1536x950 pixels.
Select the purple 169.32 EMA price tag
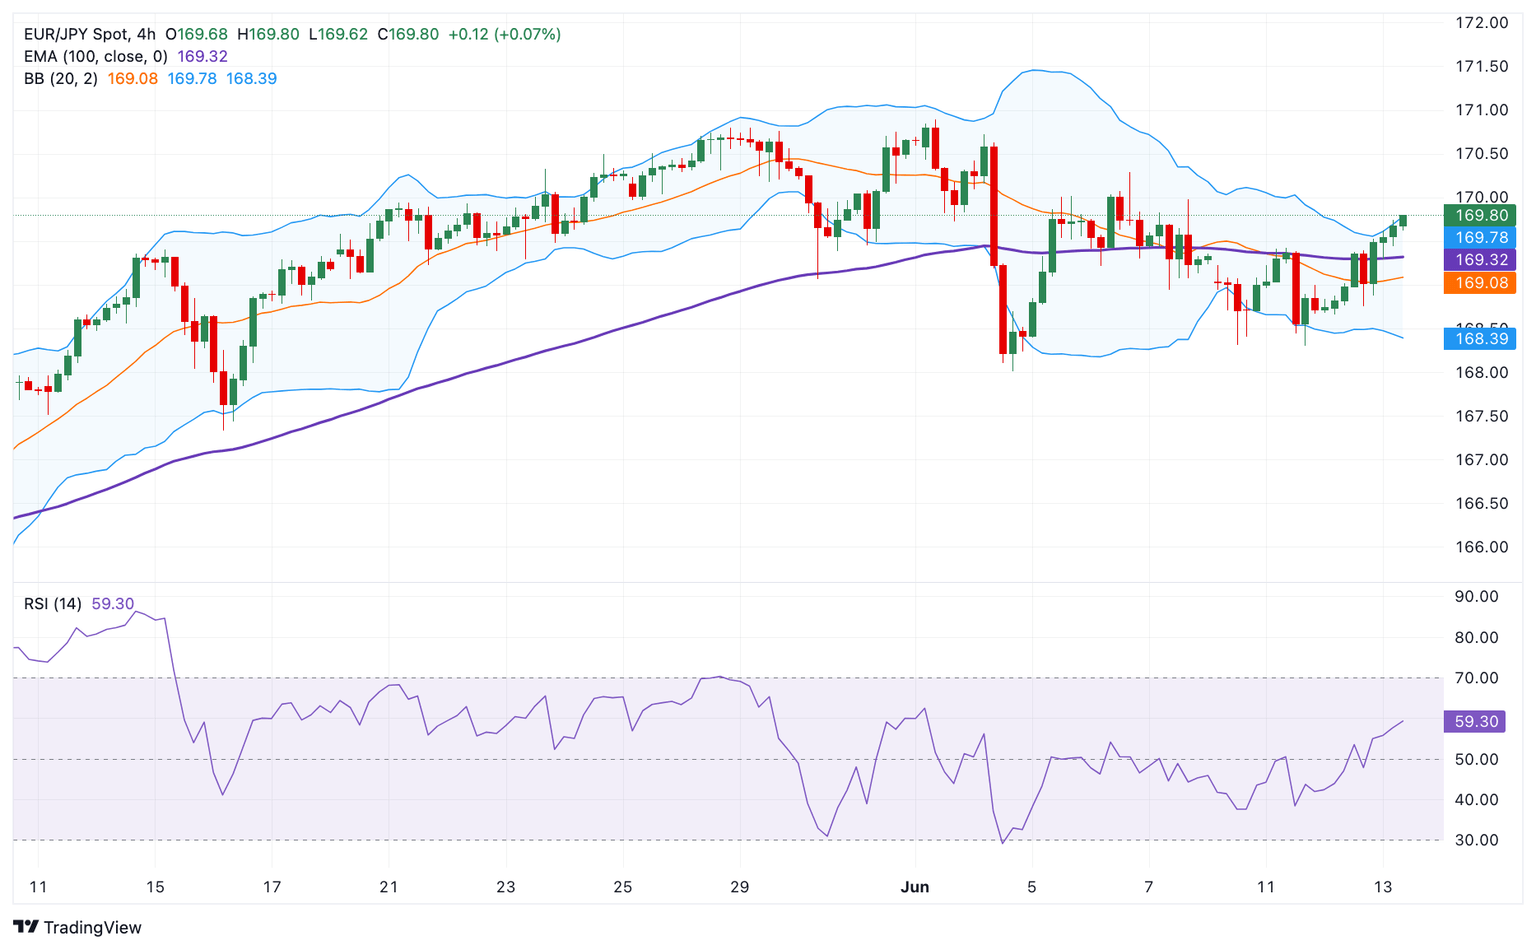tap(1480, 260)
